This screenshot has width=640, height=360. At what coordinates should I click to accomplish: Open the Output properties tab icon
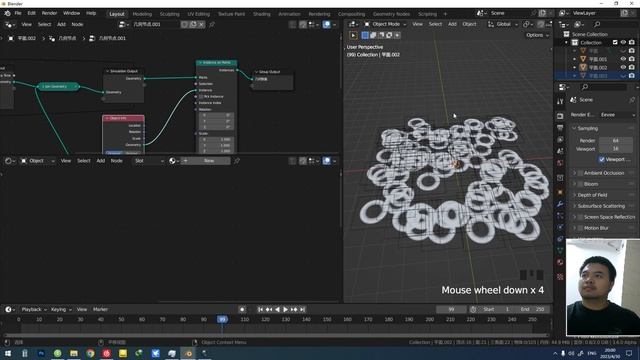[x=560, y=128]
